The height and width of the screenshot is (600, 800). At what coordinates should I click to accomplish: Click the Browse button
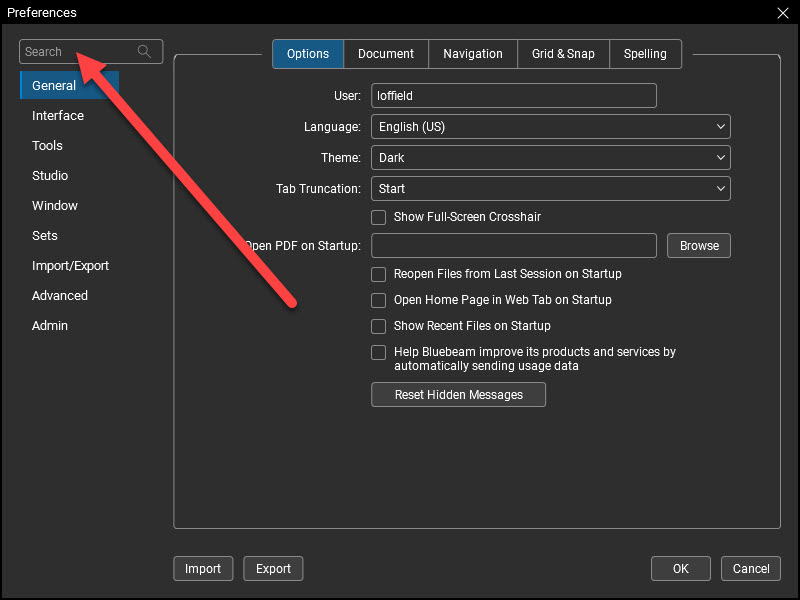tap(699, 246)
